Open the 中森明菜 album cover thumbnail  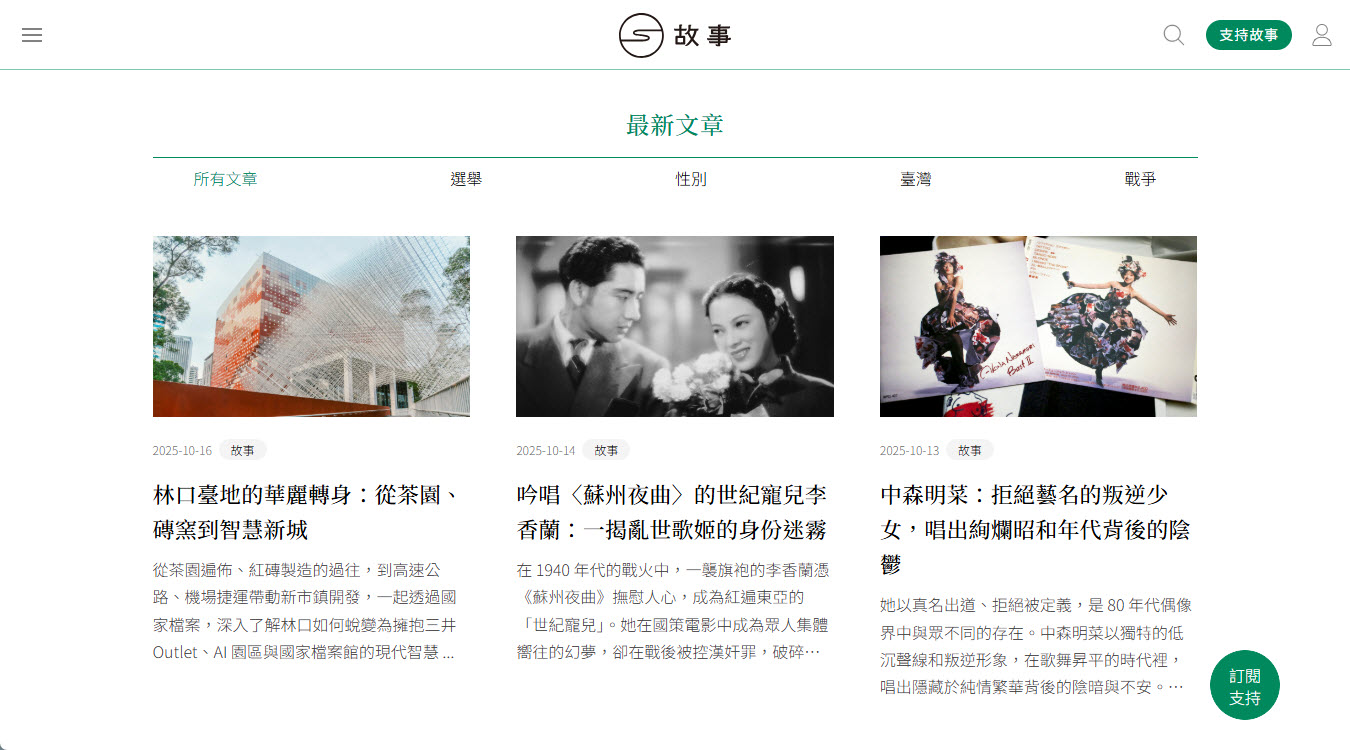[1038, 326]
